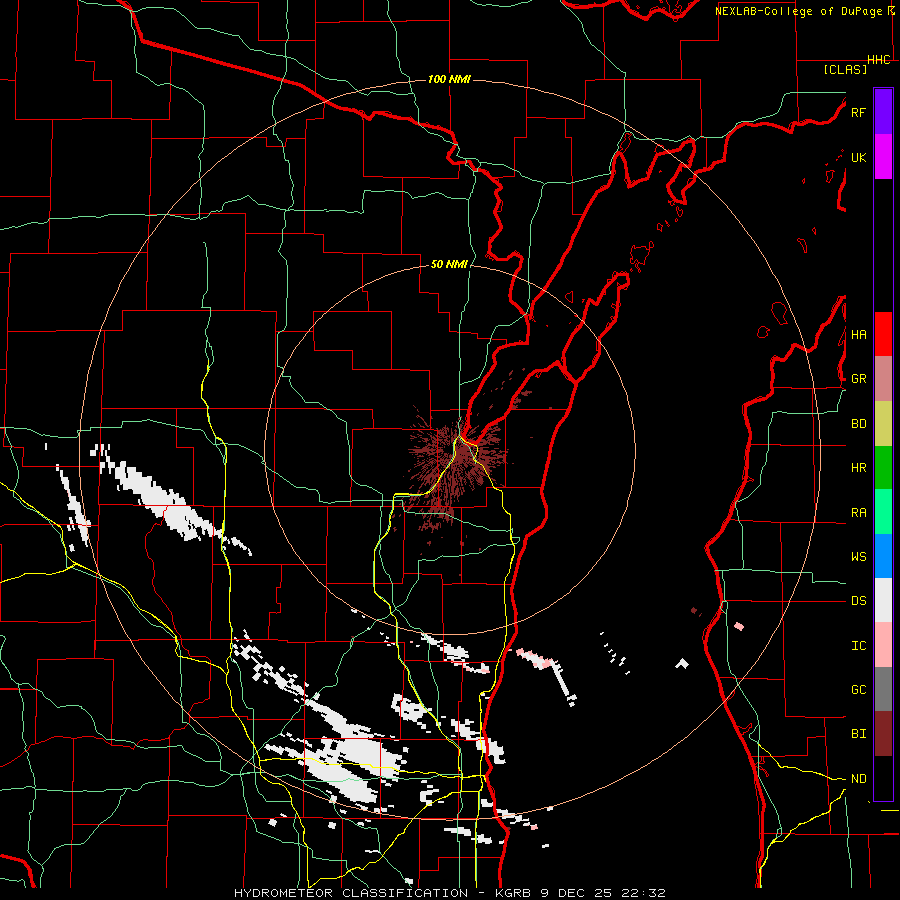
Task: Select the blue WS legend swatch
Action: tap(883, 556)
